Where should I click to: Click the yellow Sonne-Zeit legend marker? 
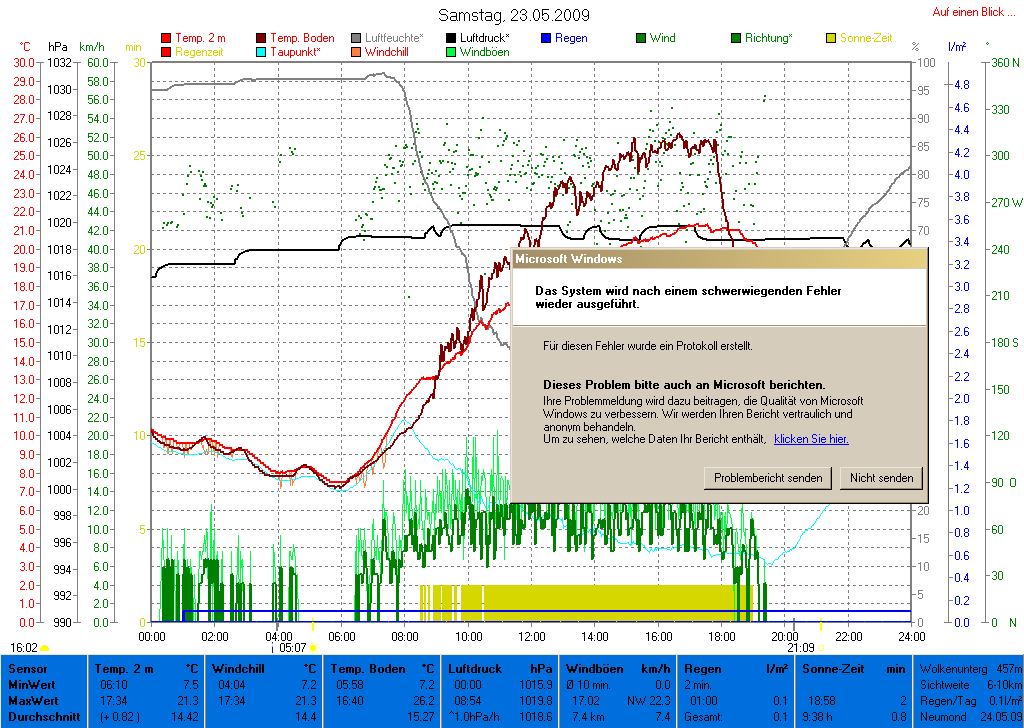[831, 39]
